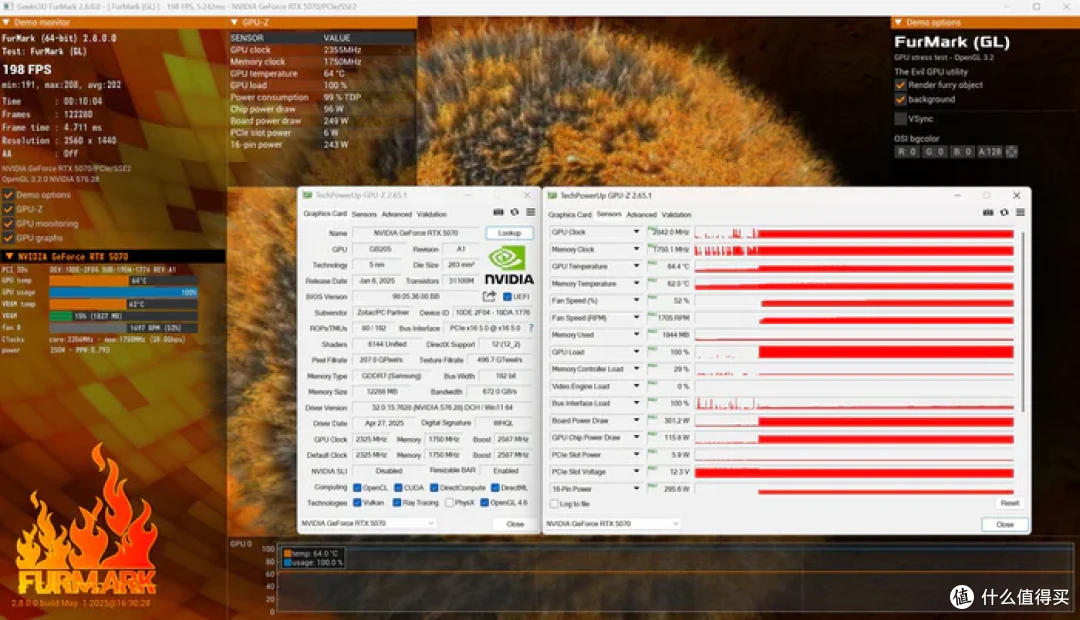The height and width of the screenshot is (620, 1080).
Task: Click the NVIDIA logo in GPU-Z
Action: click(509, 266)
